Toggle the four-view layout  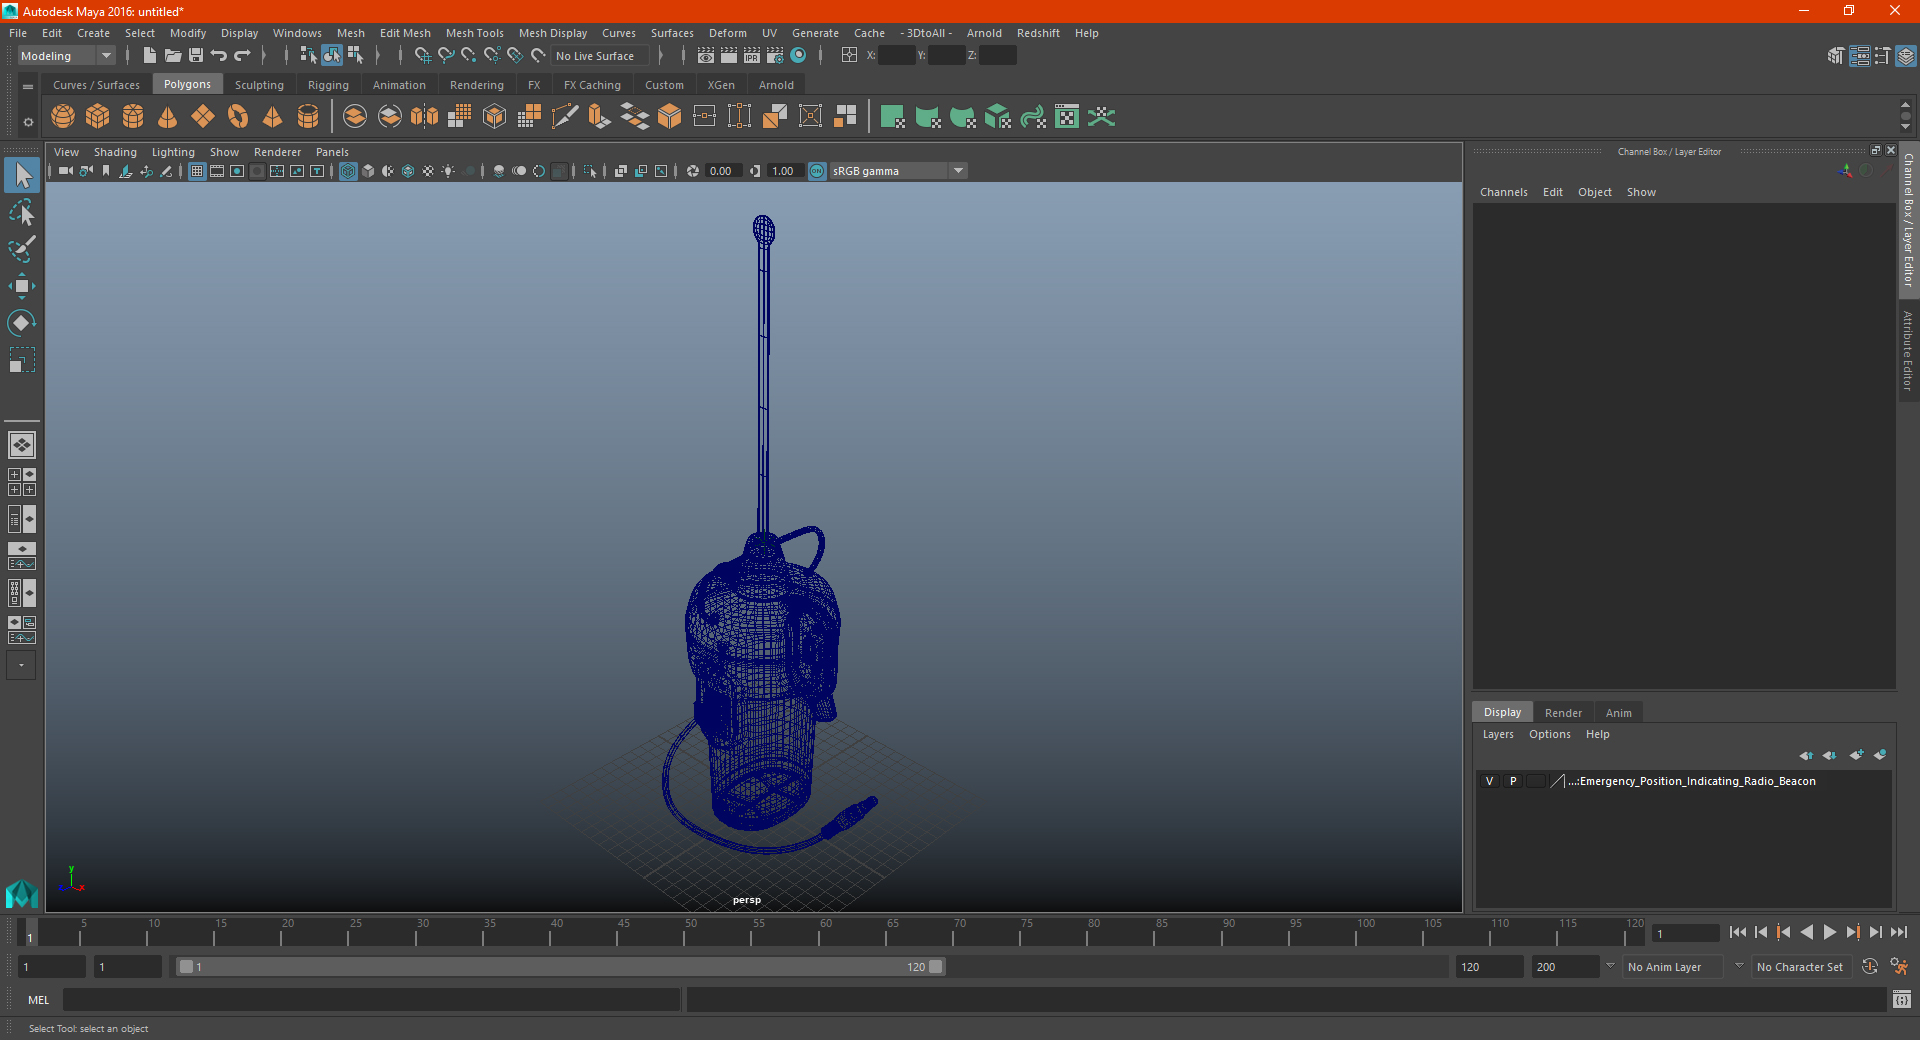[22, 482]
